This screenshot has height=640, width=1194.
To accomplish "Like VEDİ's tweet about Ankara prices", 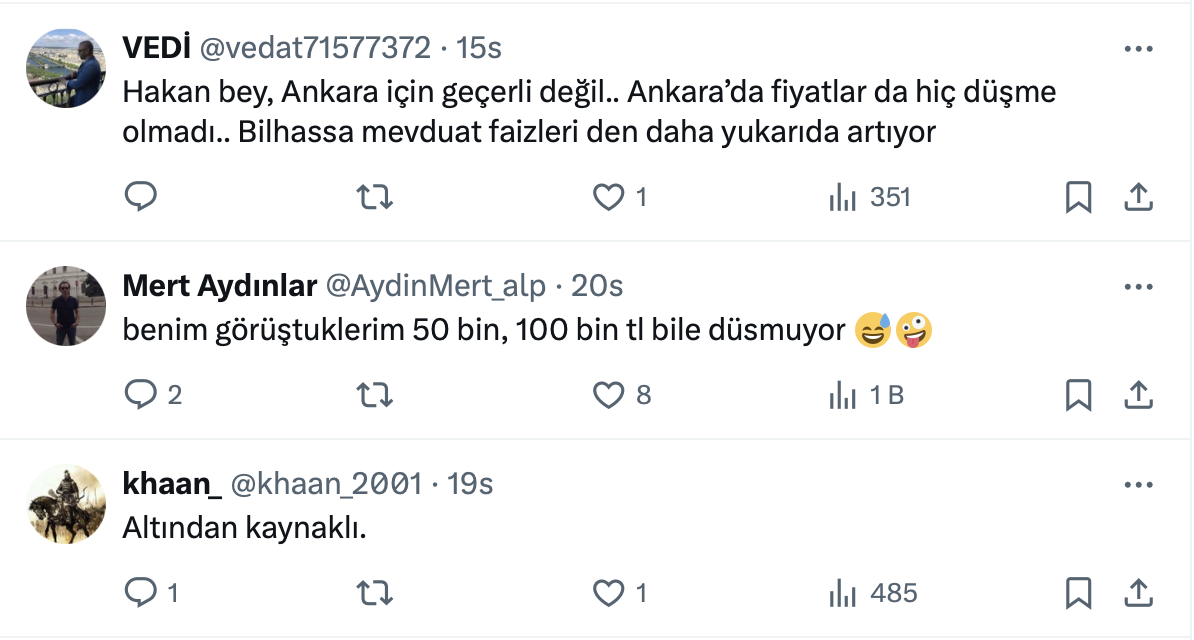I will click(609, 197).
